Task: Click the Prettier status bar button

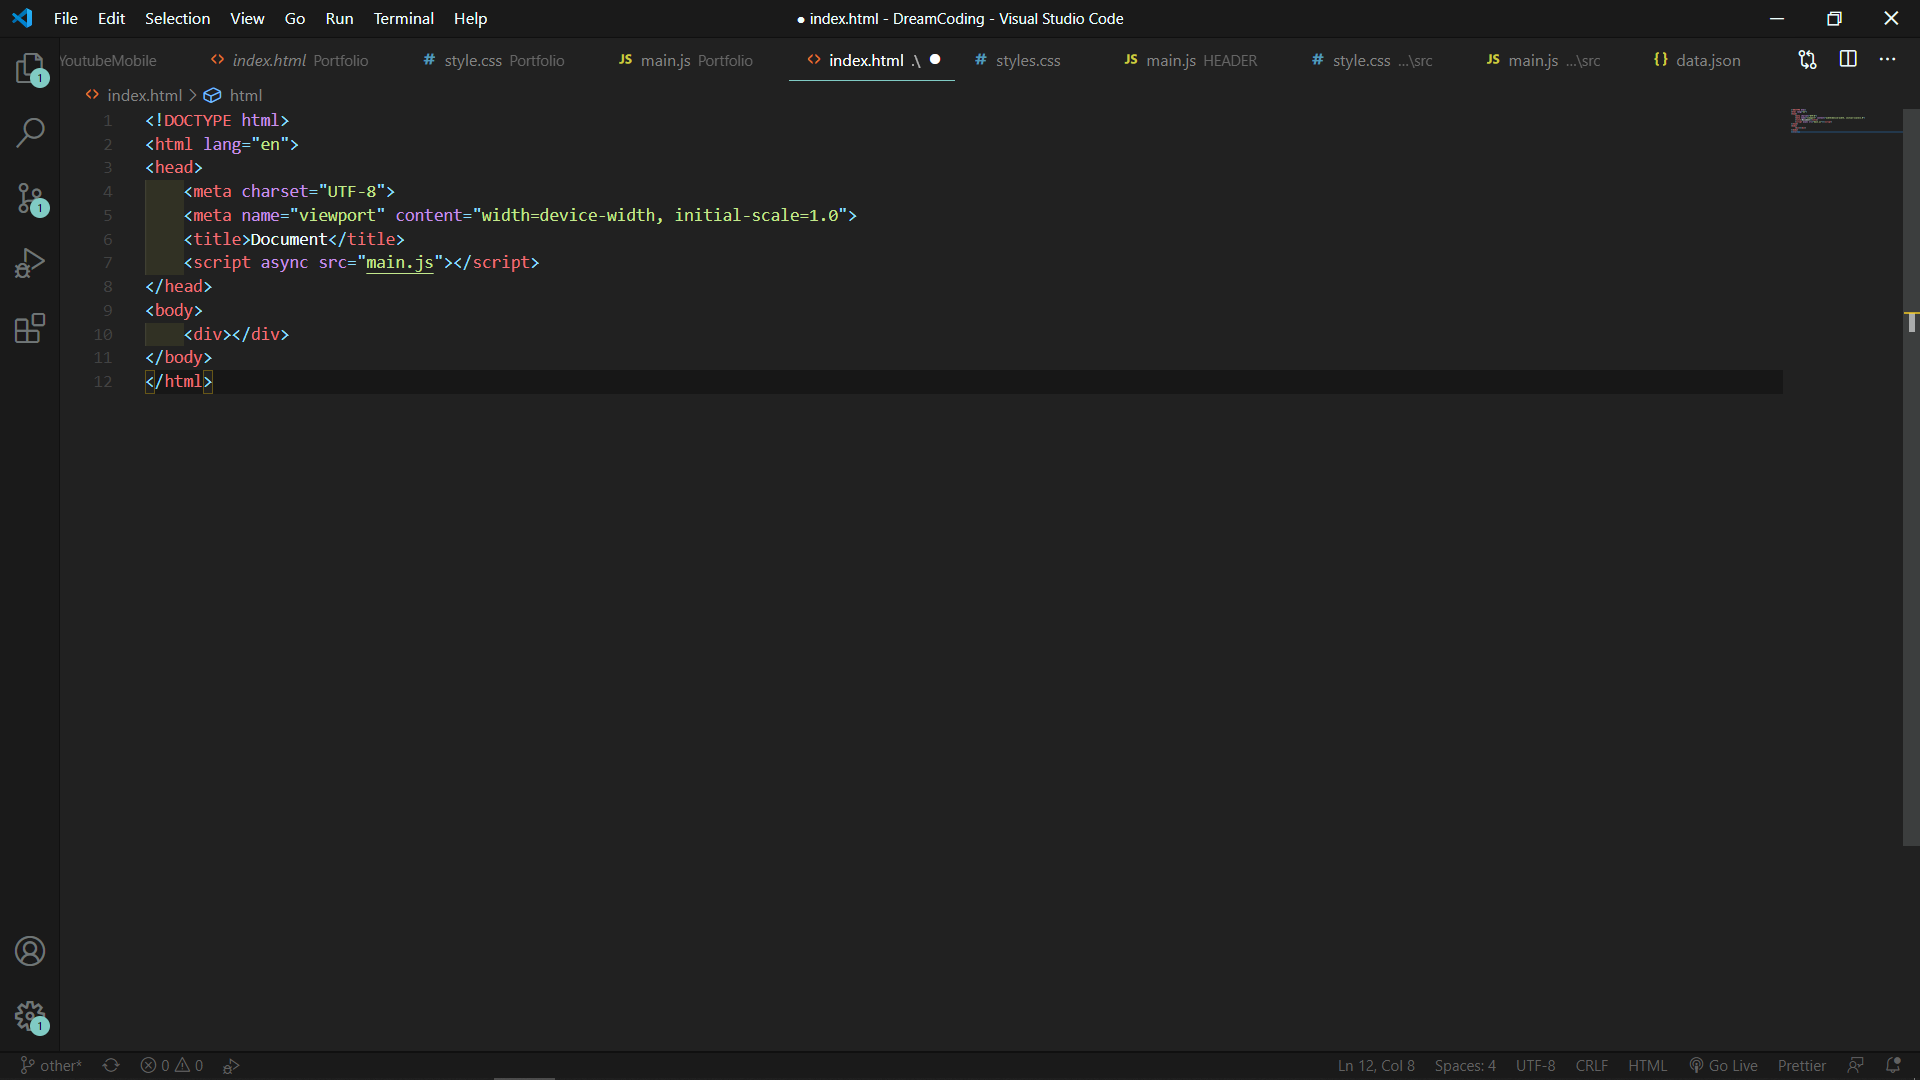Action: [x=1801, y=1066]
